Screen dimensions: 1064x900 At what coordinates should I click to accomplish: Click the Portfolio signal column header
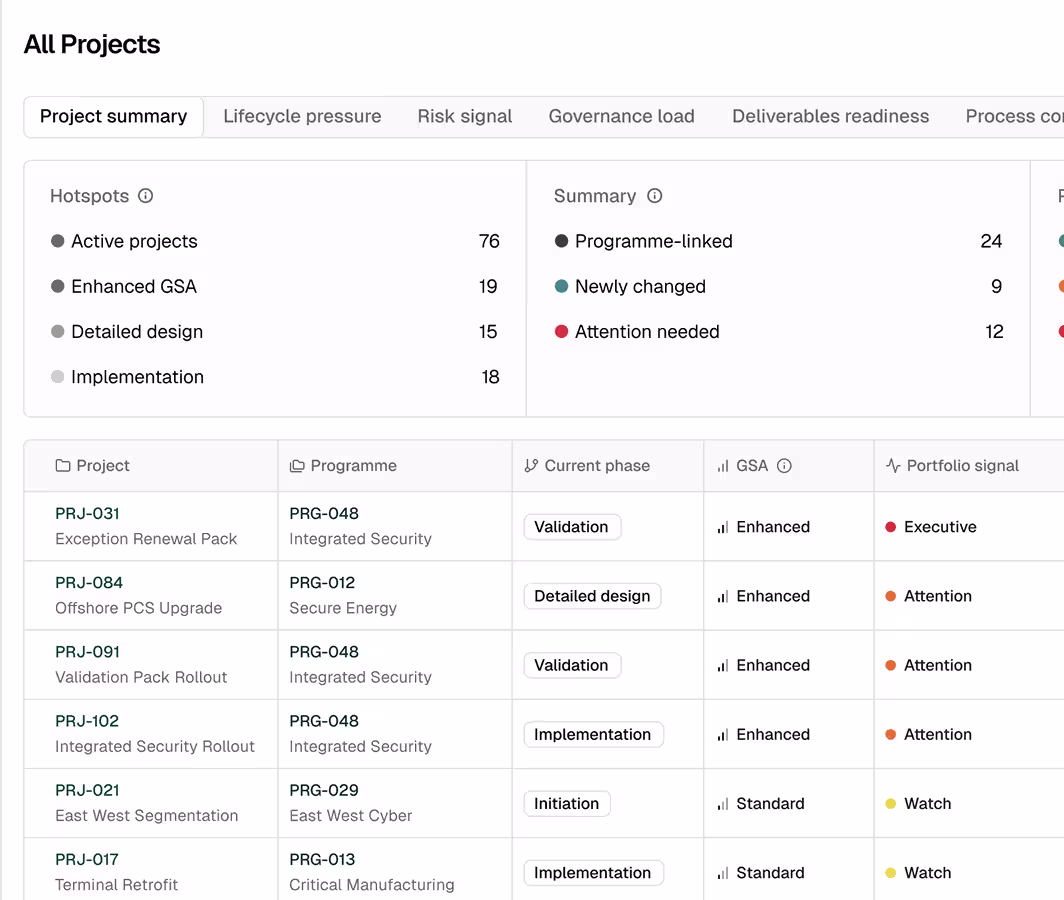[x=969, y=466]
